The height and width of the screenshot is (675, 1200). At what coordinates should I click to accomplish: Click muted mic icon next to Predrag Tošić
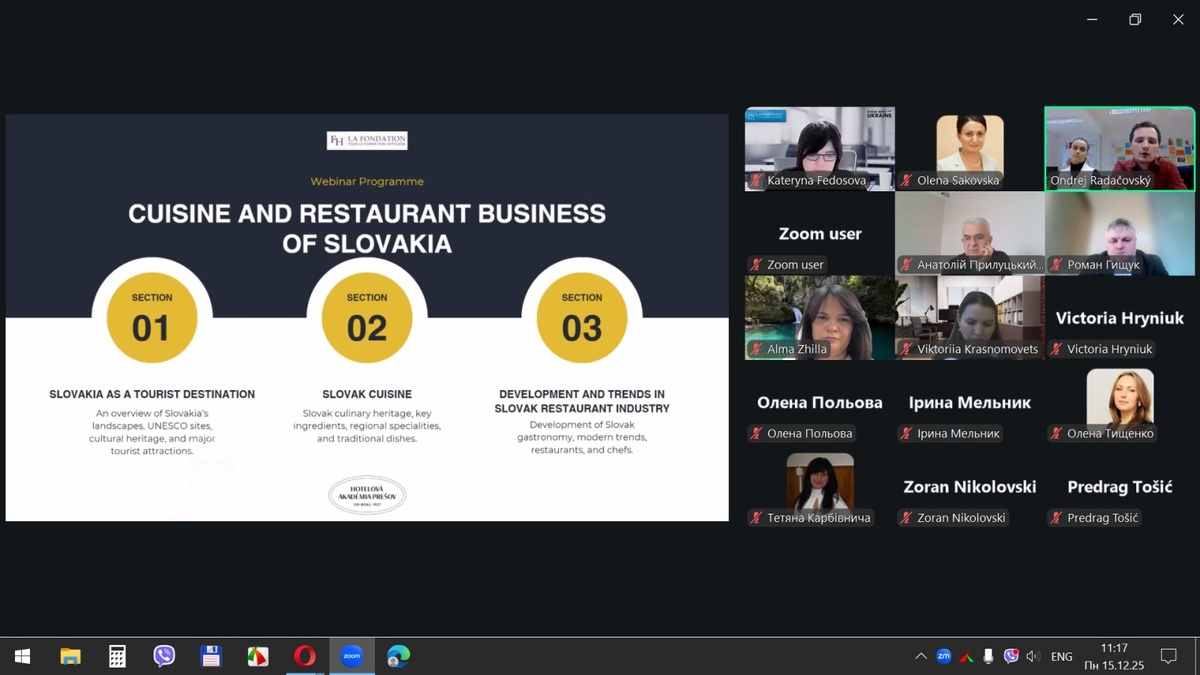coord(1056,518)
